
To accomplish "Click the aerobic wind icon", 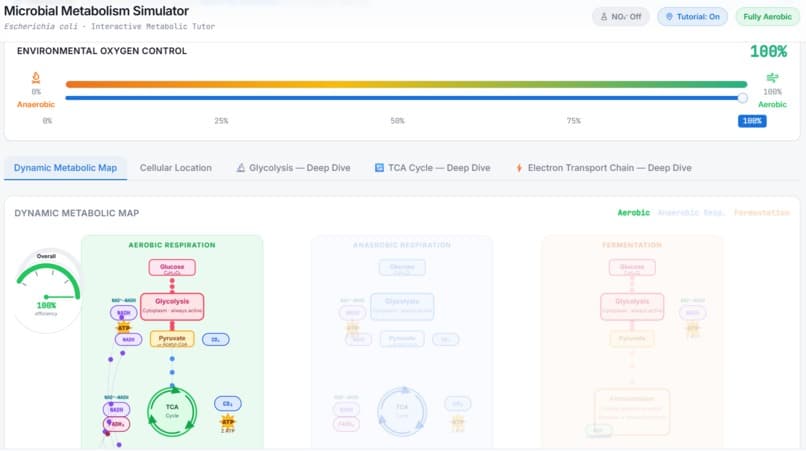I will [x=772, y=78].
